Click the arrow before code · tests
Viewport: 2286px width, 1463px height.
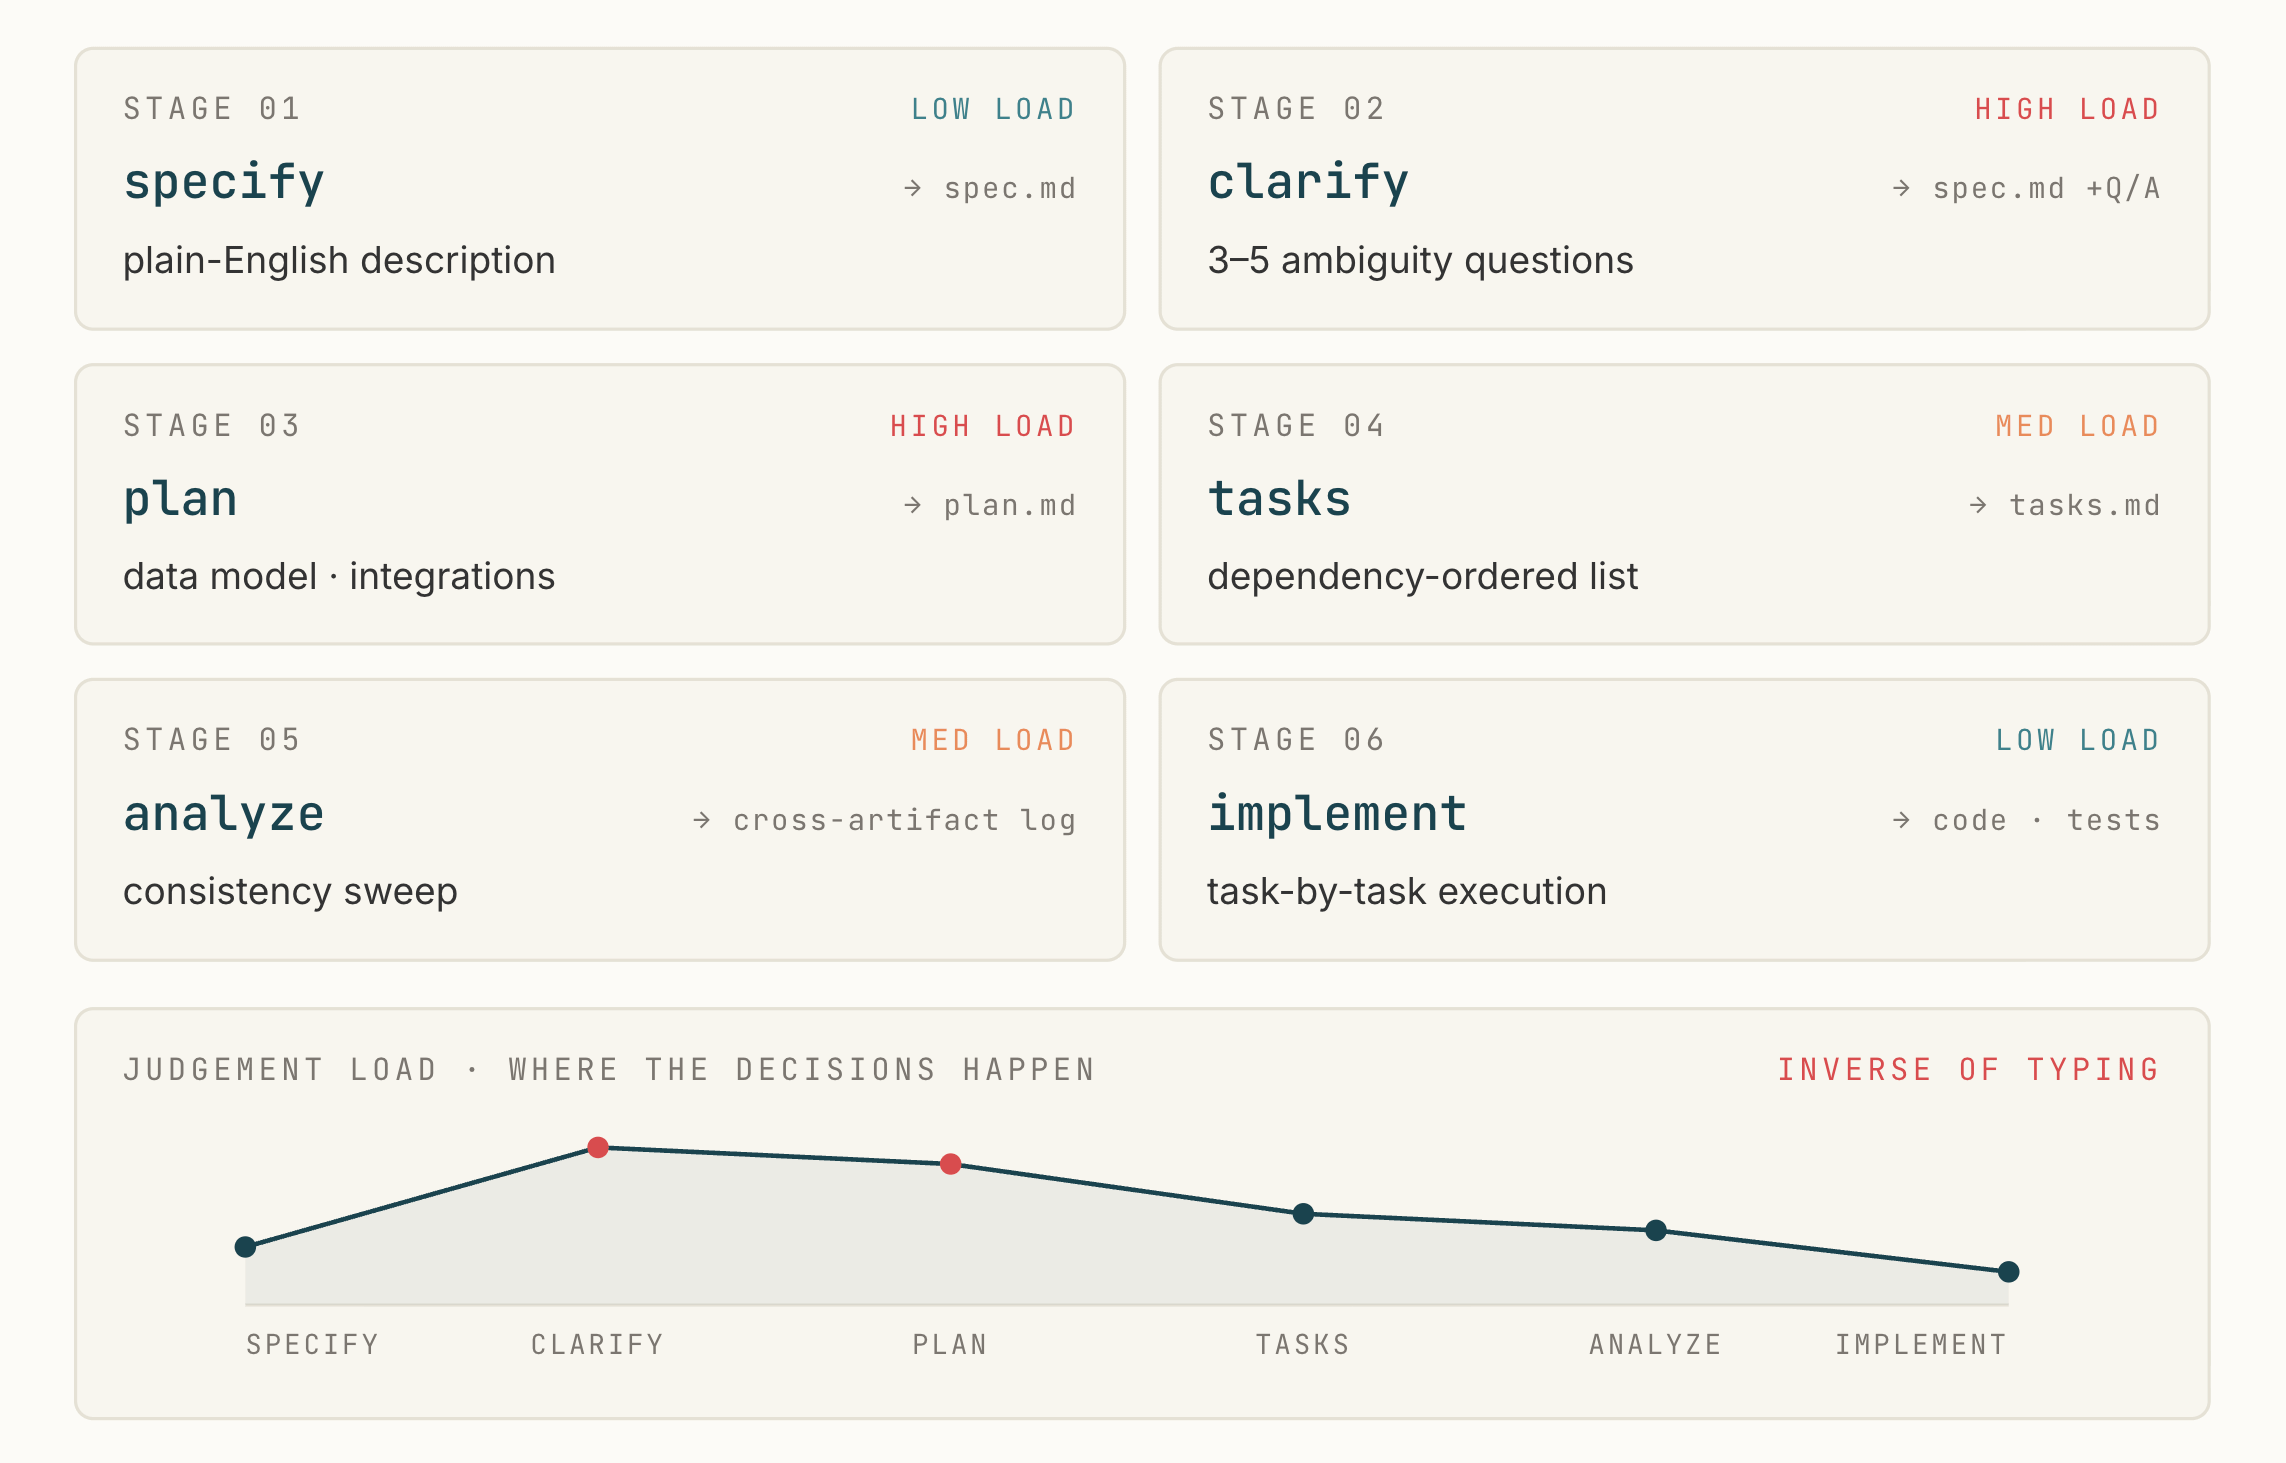point(1901,820)
